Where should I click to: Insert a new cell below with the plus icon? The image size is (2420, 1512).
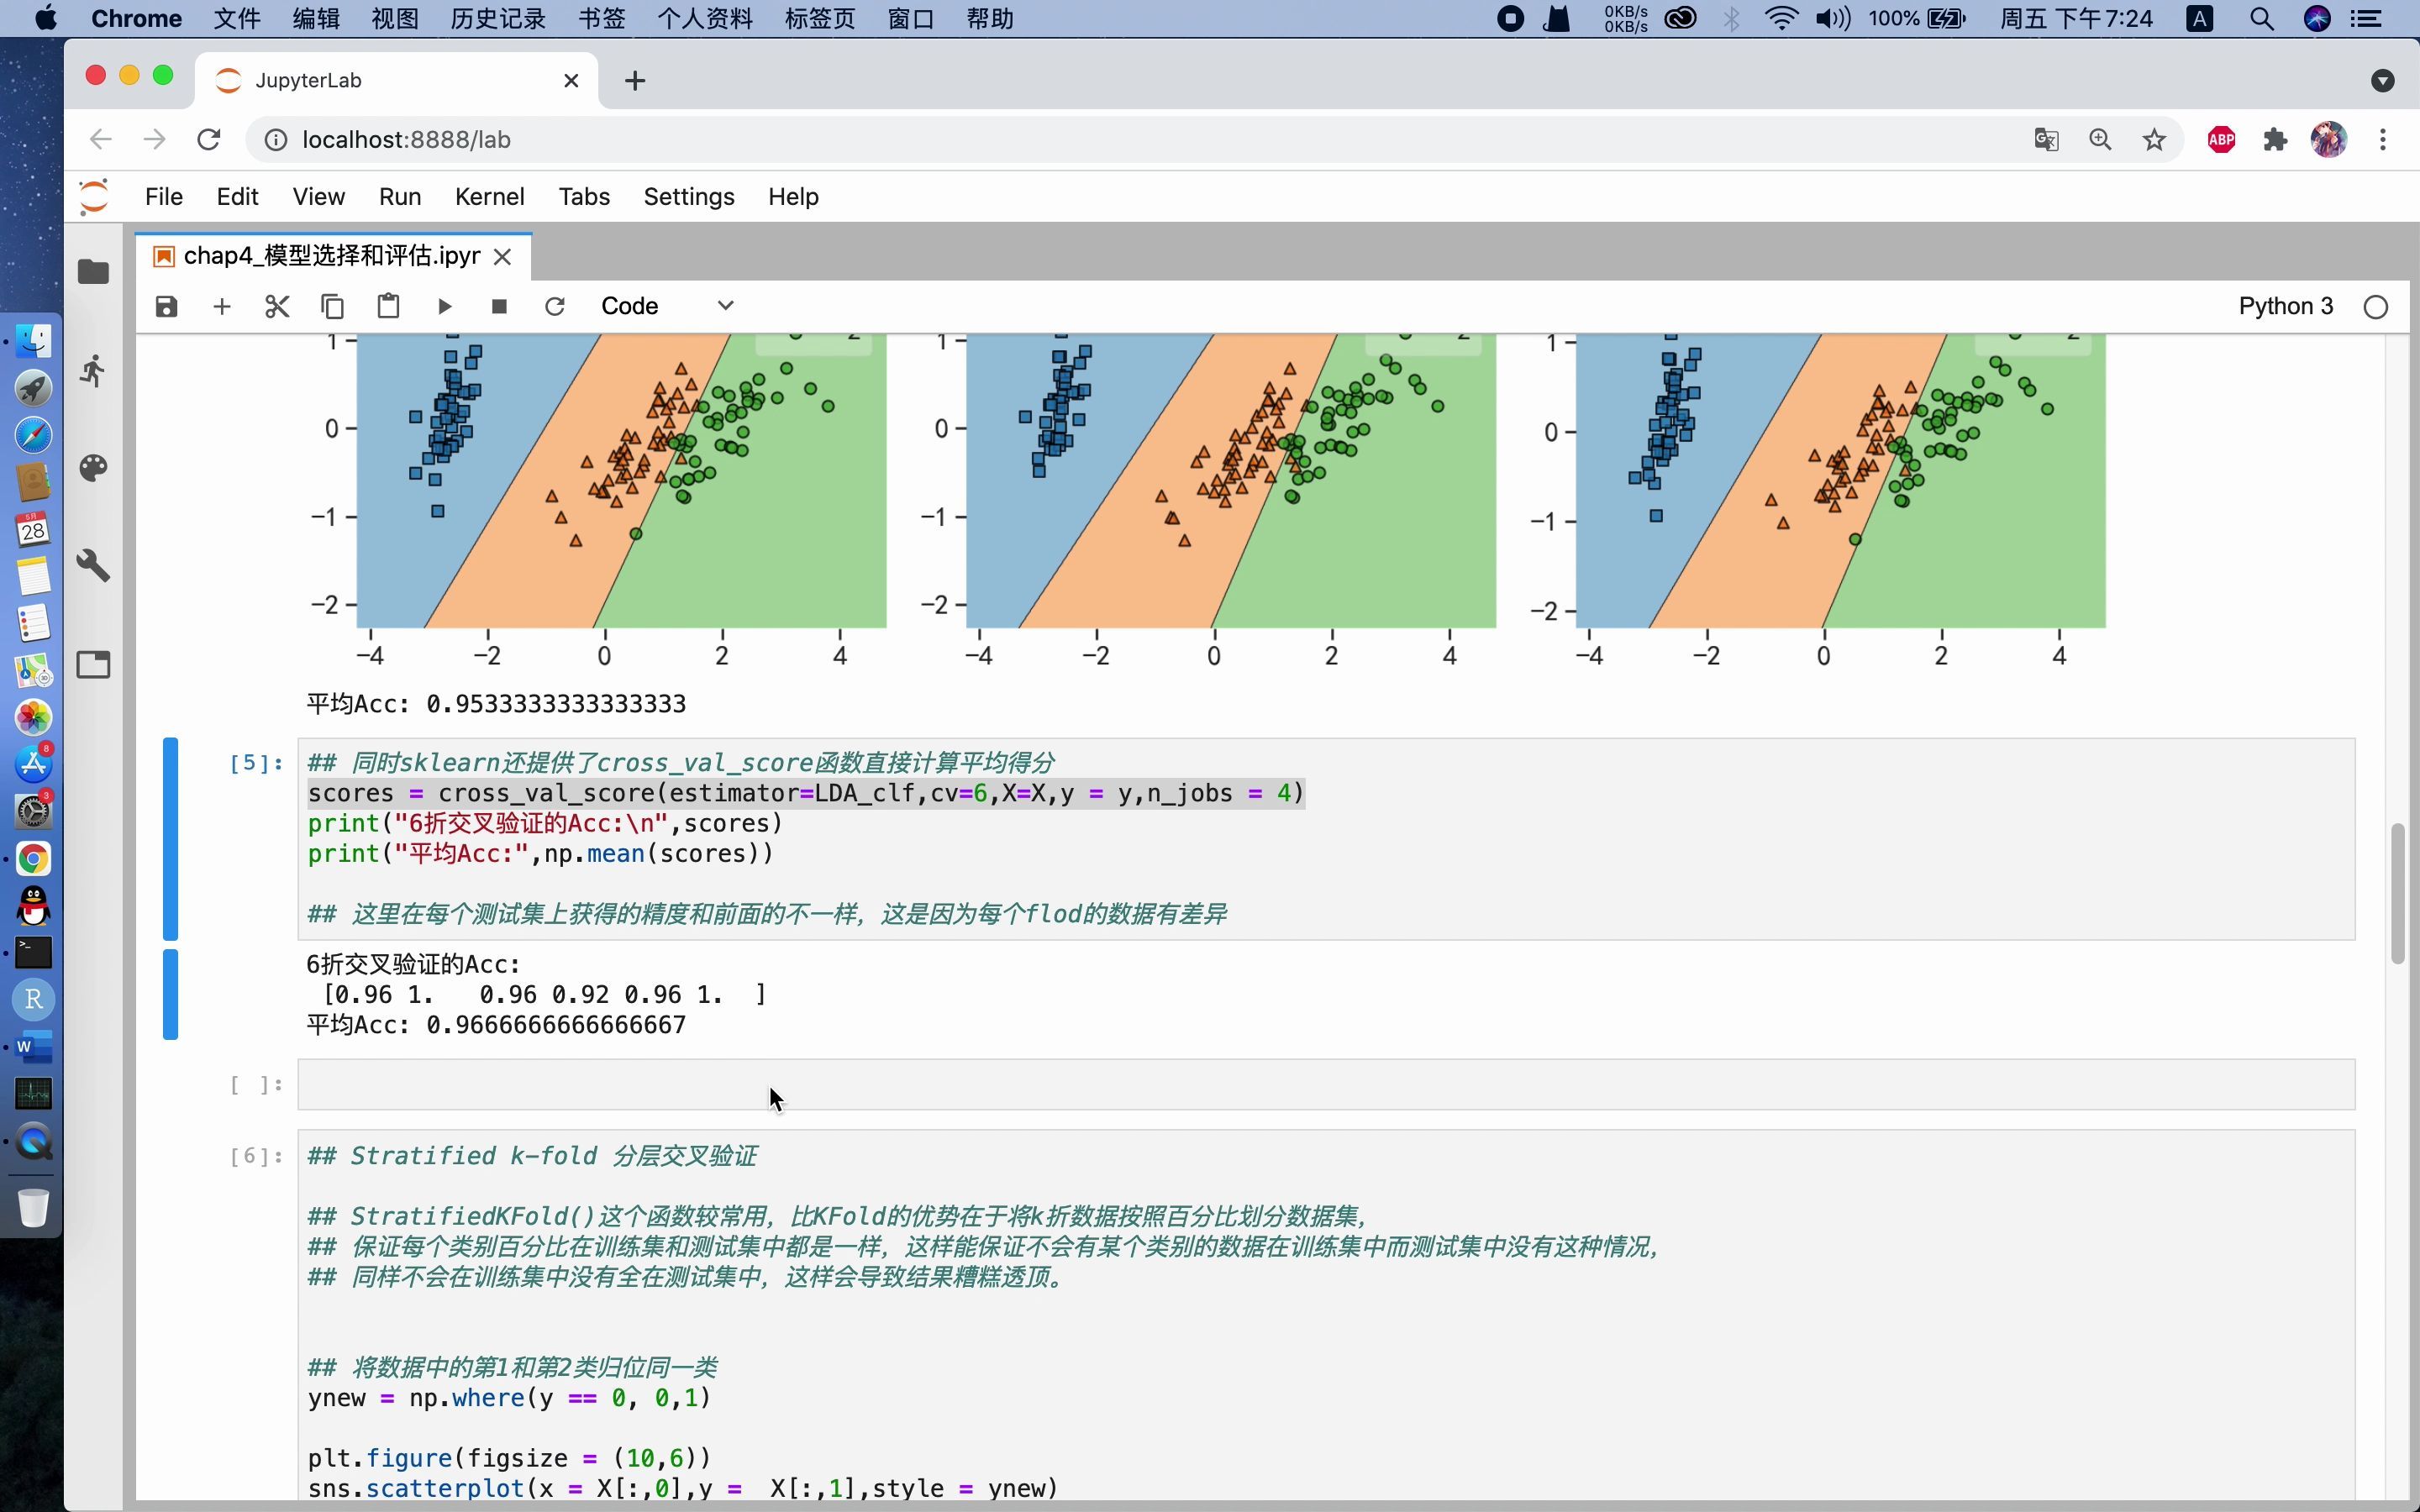(222, 306)
